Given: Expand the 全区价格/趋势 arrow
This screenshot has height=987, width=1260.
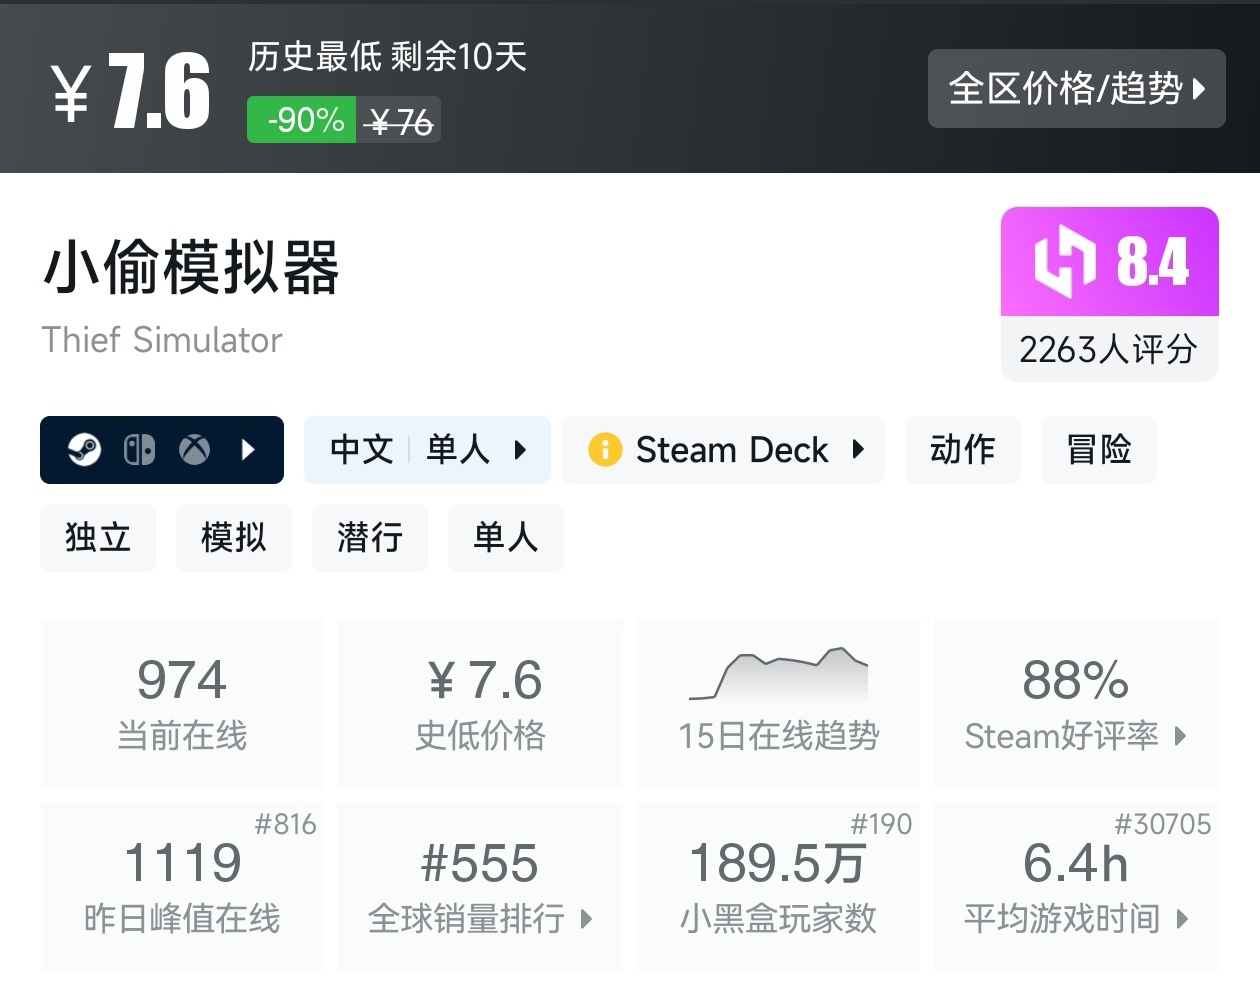Looking at the screenshot, I should coord(1199,88).
